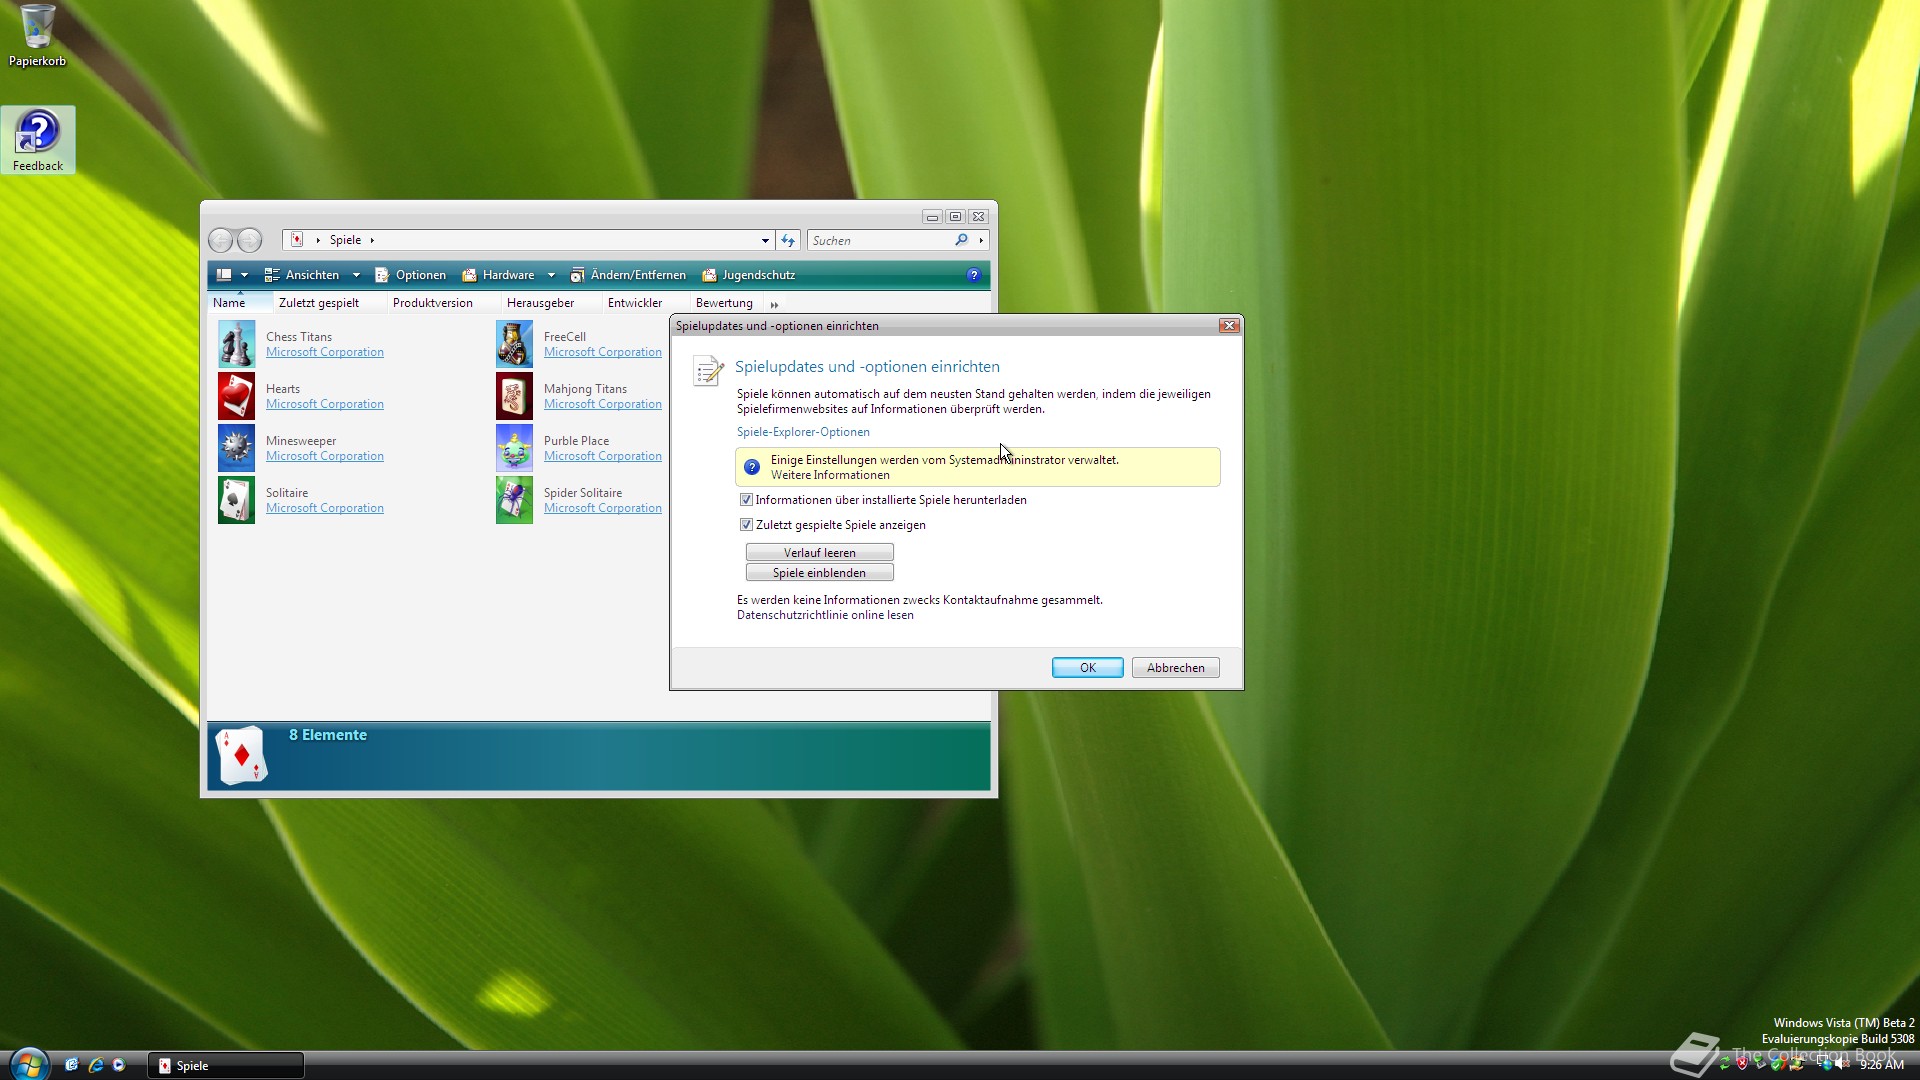Click the Spiele taskbar button
This screenshot has height=1080, width=1920.
pos(226,1066)
